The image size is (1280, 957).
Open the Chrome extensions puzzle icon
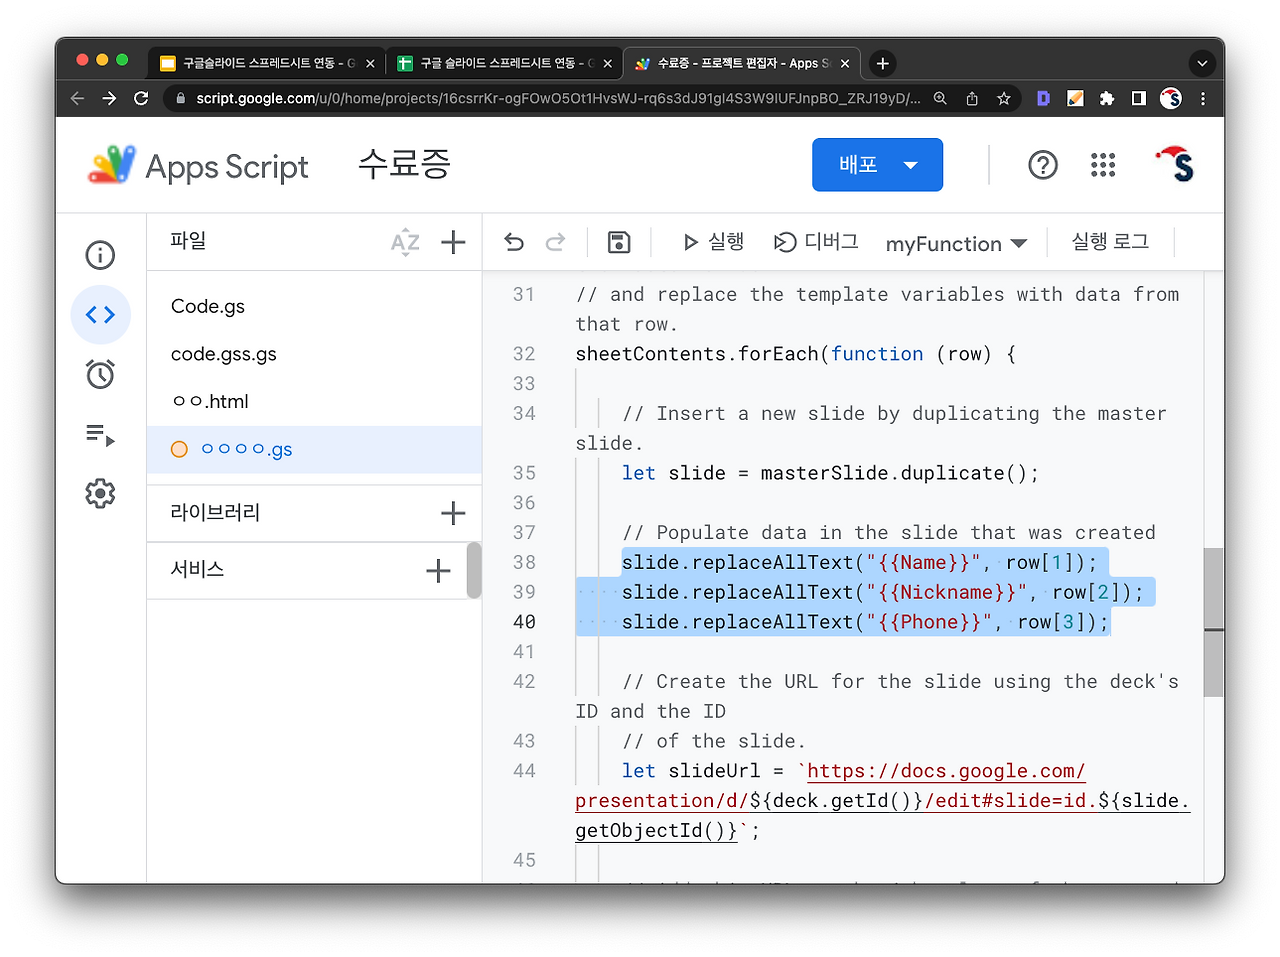pos(1107,98)
